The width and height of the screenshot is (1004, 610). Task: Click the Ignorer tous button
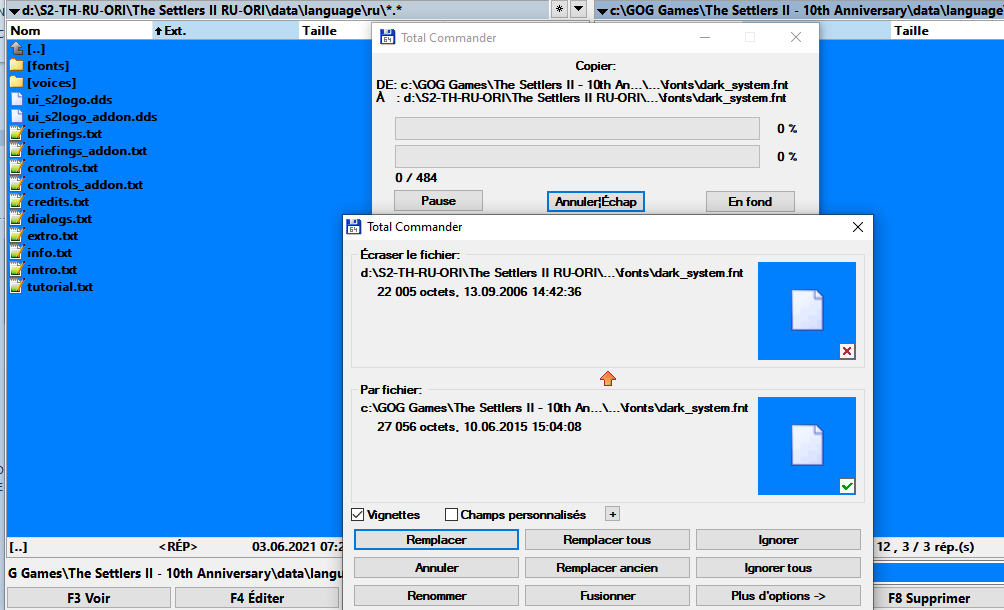[778, 568]
